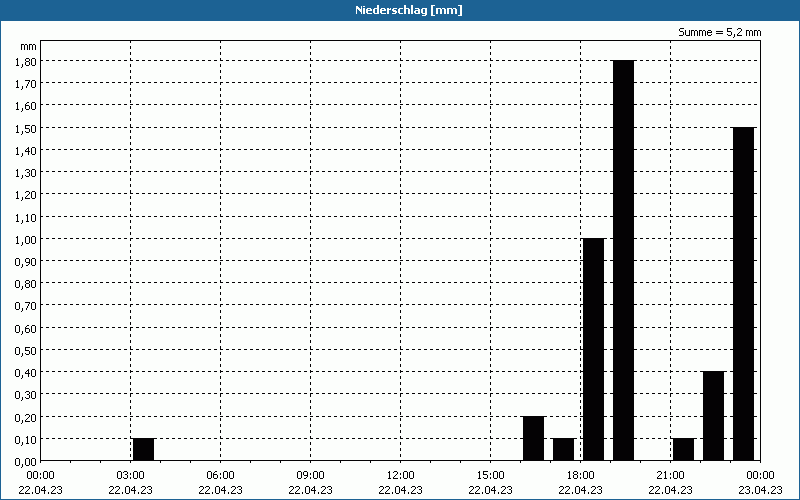Click the 0,20 y-axis value
This screenshot has height=500, width=800.
[26, 417]
